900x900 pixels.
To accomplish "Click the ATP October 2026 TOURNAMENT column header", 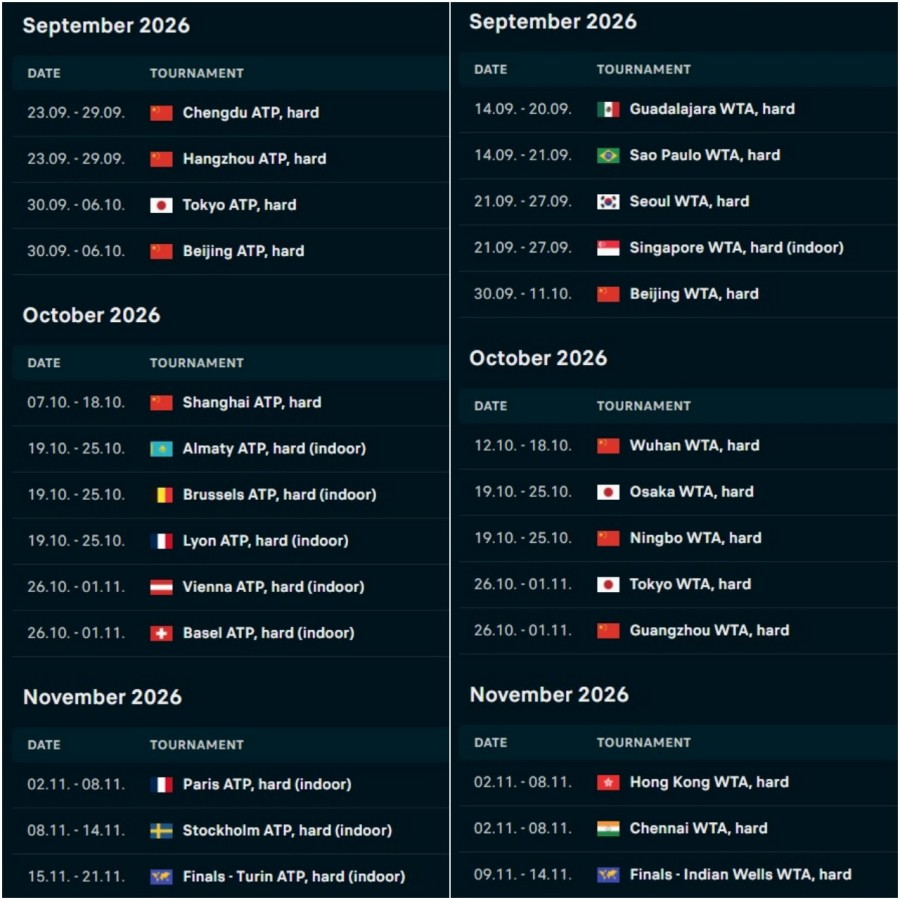I will [197, 363].
